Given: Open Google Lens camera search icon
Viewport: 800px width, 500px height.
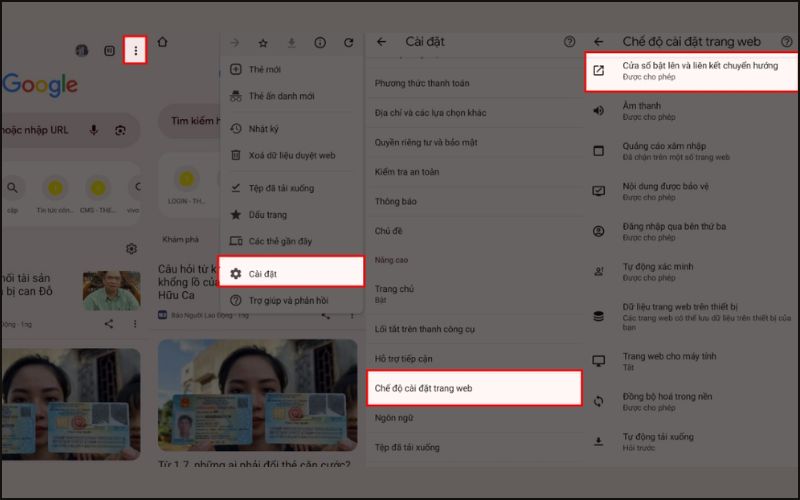Looking at the screenshot, I should [x=121, y=130].
